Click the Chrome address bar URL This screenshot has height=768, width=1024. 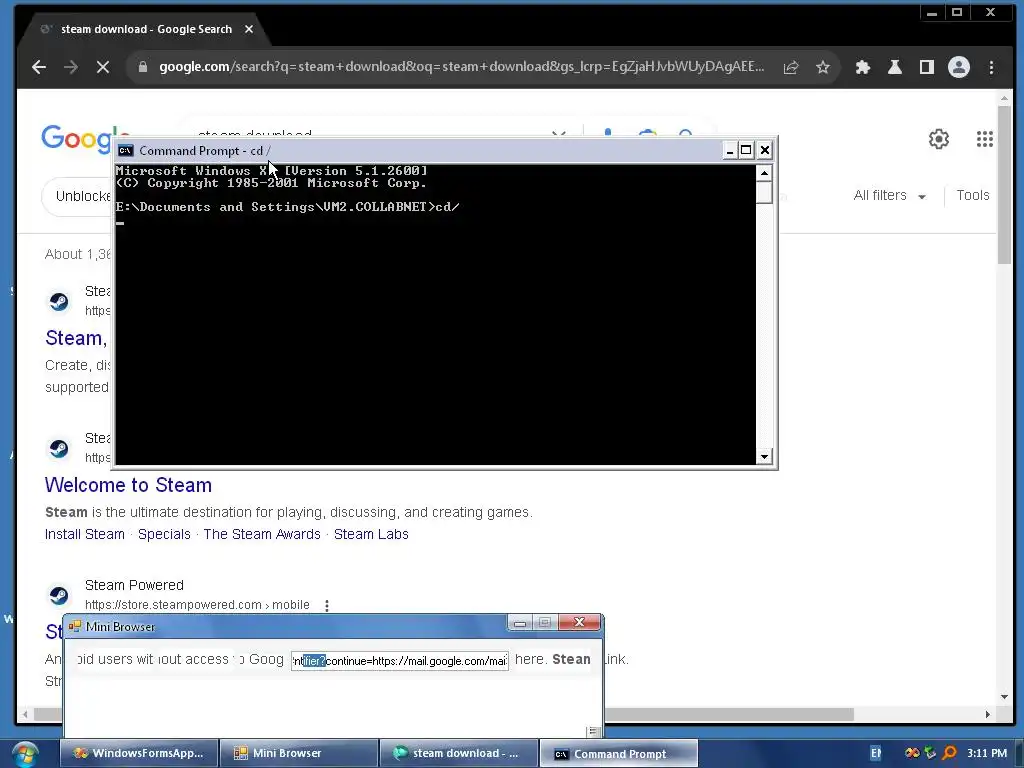(x=461, y=67)
